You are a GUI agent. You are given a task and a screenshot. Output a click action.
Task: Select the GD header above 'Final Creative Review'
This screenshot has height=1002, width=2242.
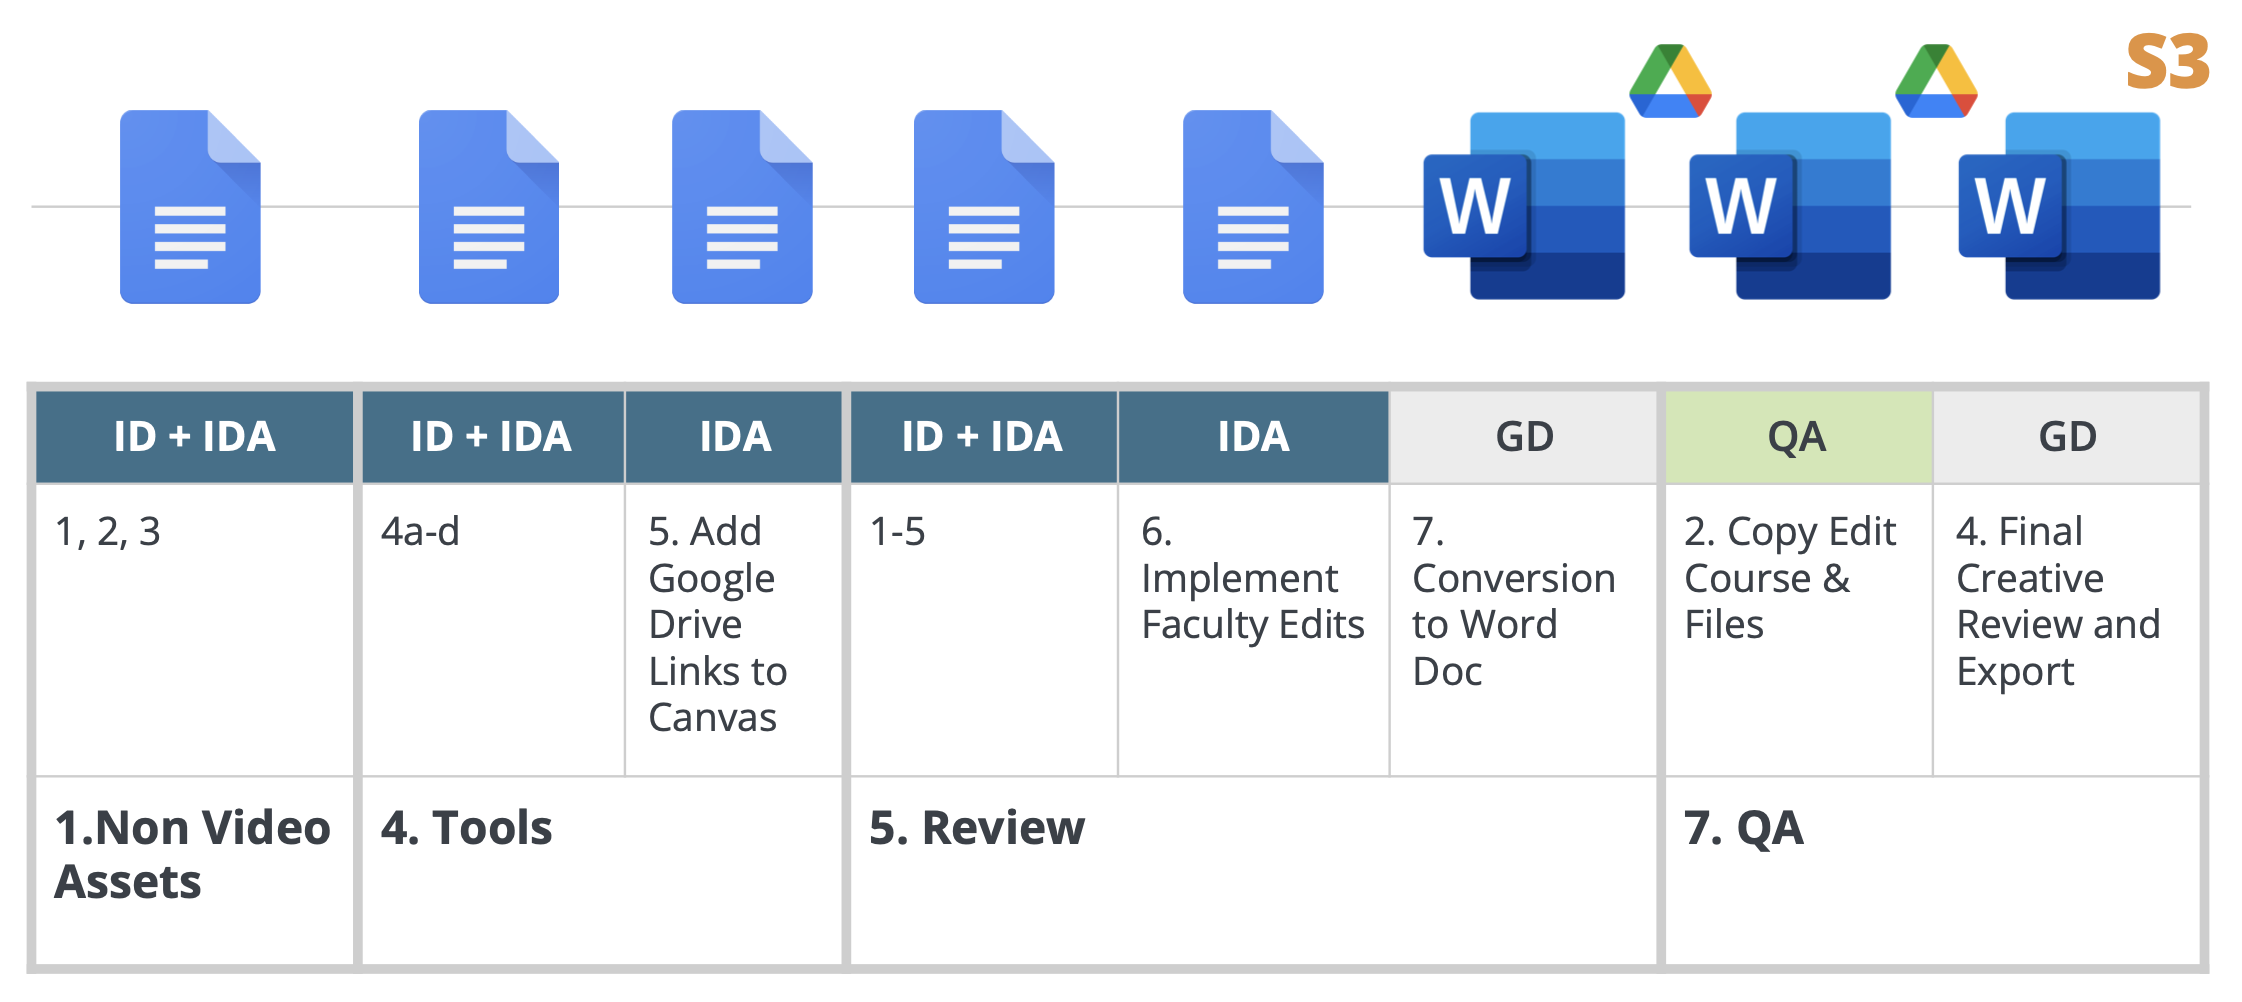click(x=2067, y=437)
